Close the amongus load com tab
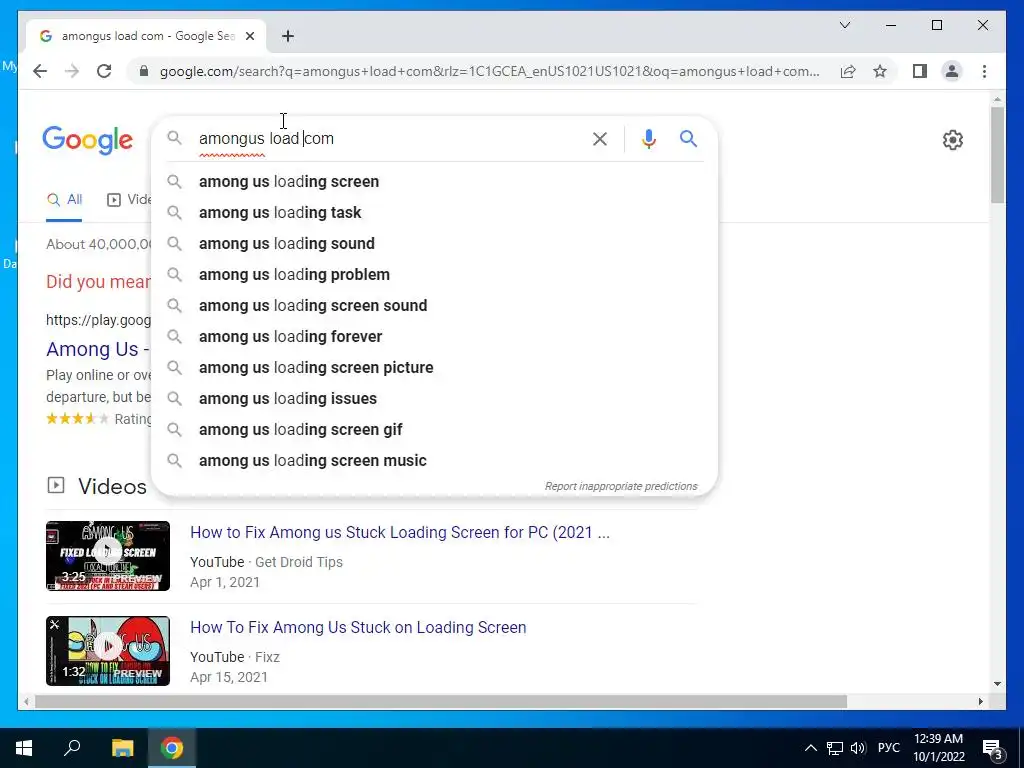The height and width of the screenshot is (768, 1024). (x=249, y=36)
